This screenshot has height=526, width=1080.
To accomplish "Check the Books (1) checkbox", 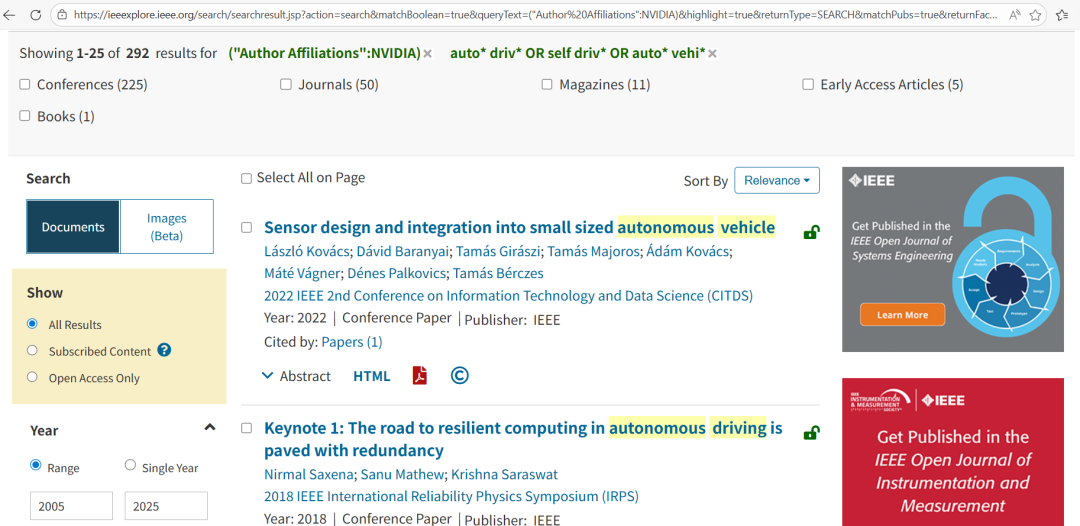I will [x=25, y=116].
